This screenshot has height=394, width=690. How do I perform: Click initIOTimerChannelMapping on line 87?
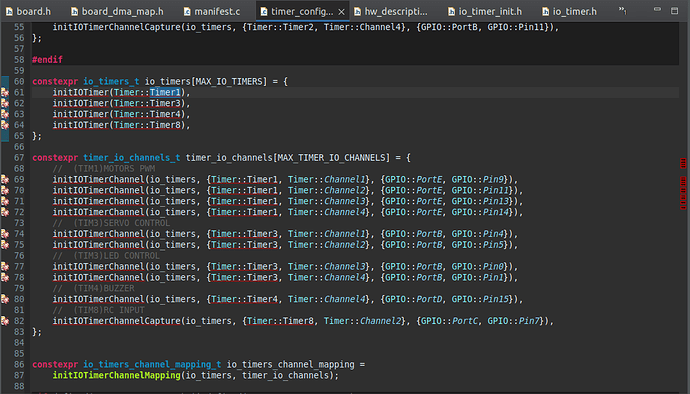[117, 375]
